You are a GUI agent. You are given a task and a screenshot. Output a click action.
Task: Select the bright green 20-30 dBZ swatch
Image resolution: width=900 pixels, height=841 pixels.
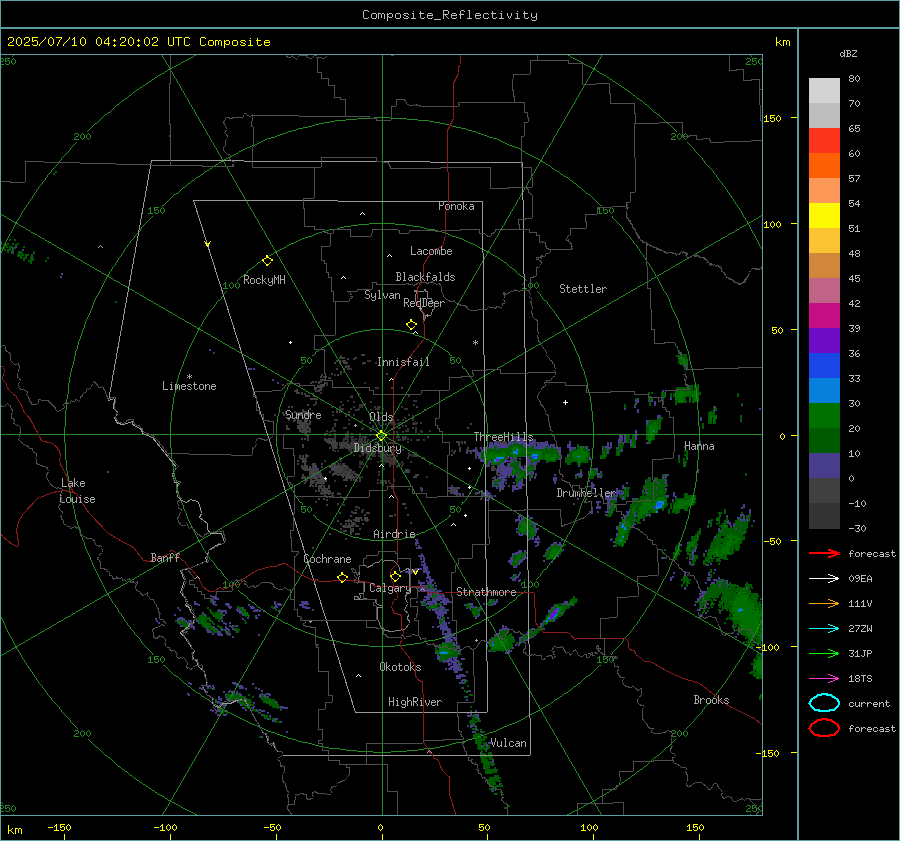824,416
